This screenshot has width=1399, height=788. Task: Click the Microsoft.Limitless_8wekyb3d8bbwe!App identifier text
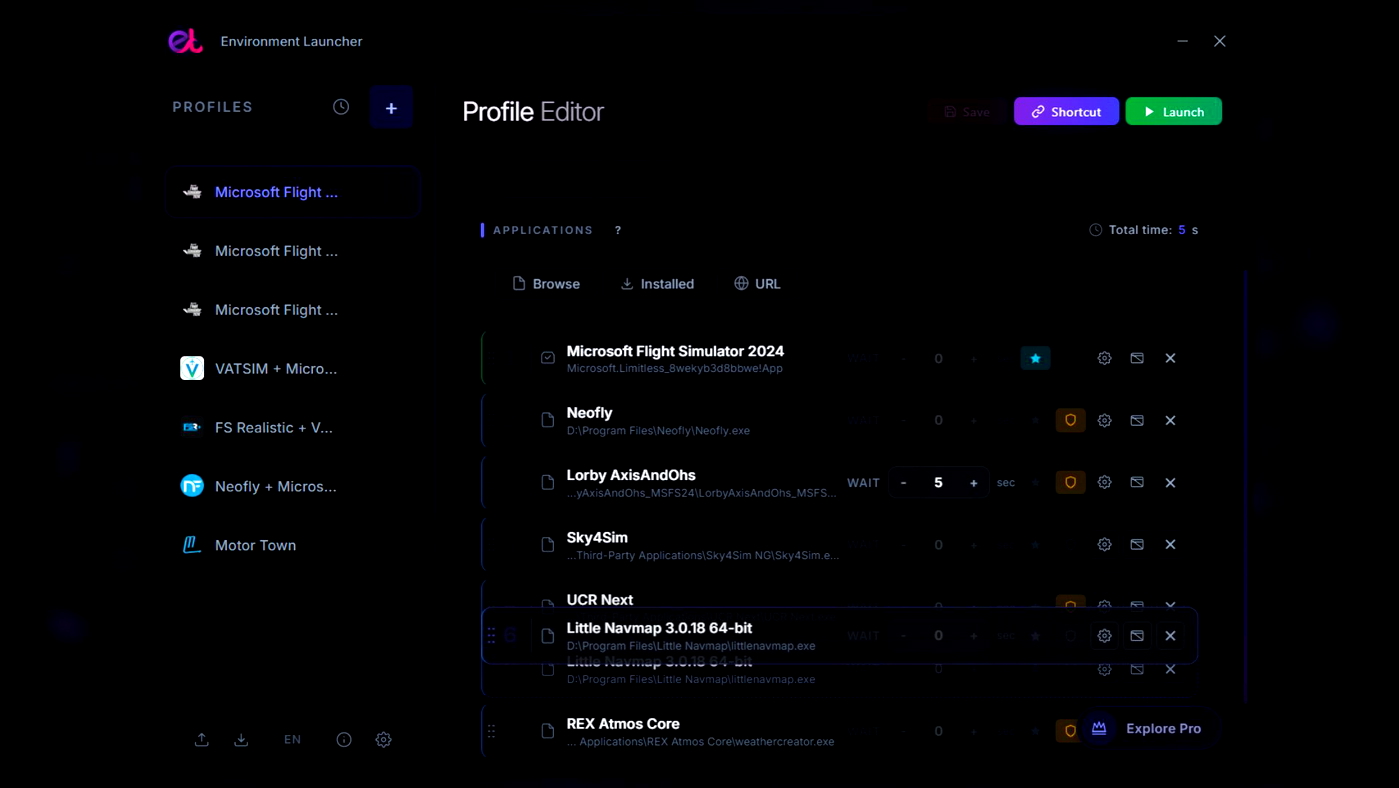[675, 369]
